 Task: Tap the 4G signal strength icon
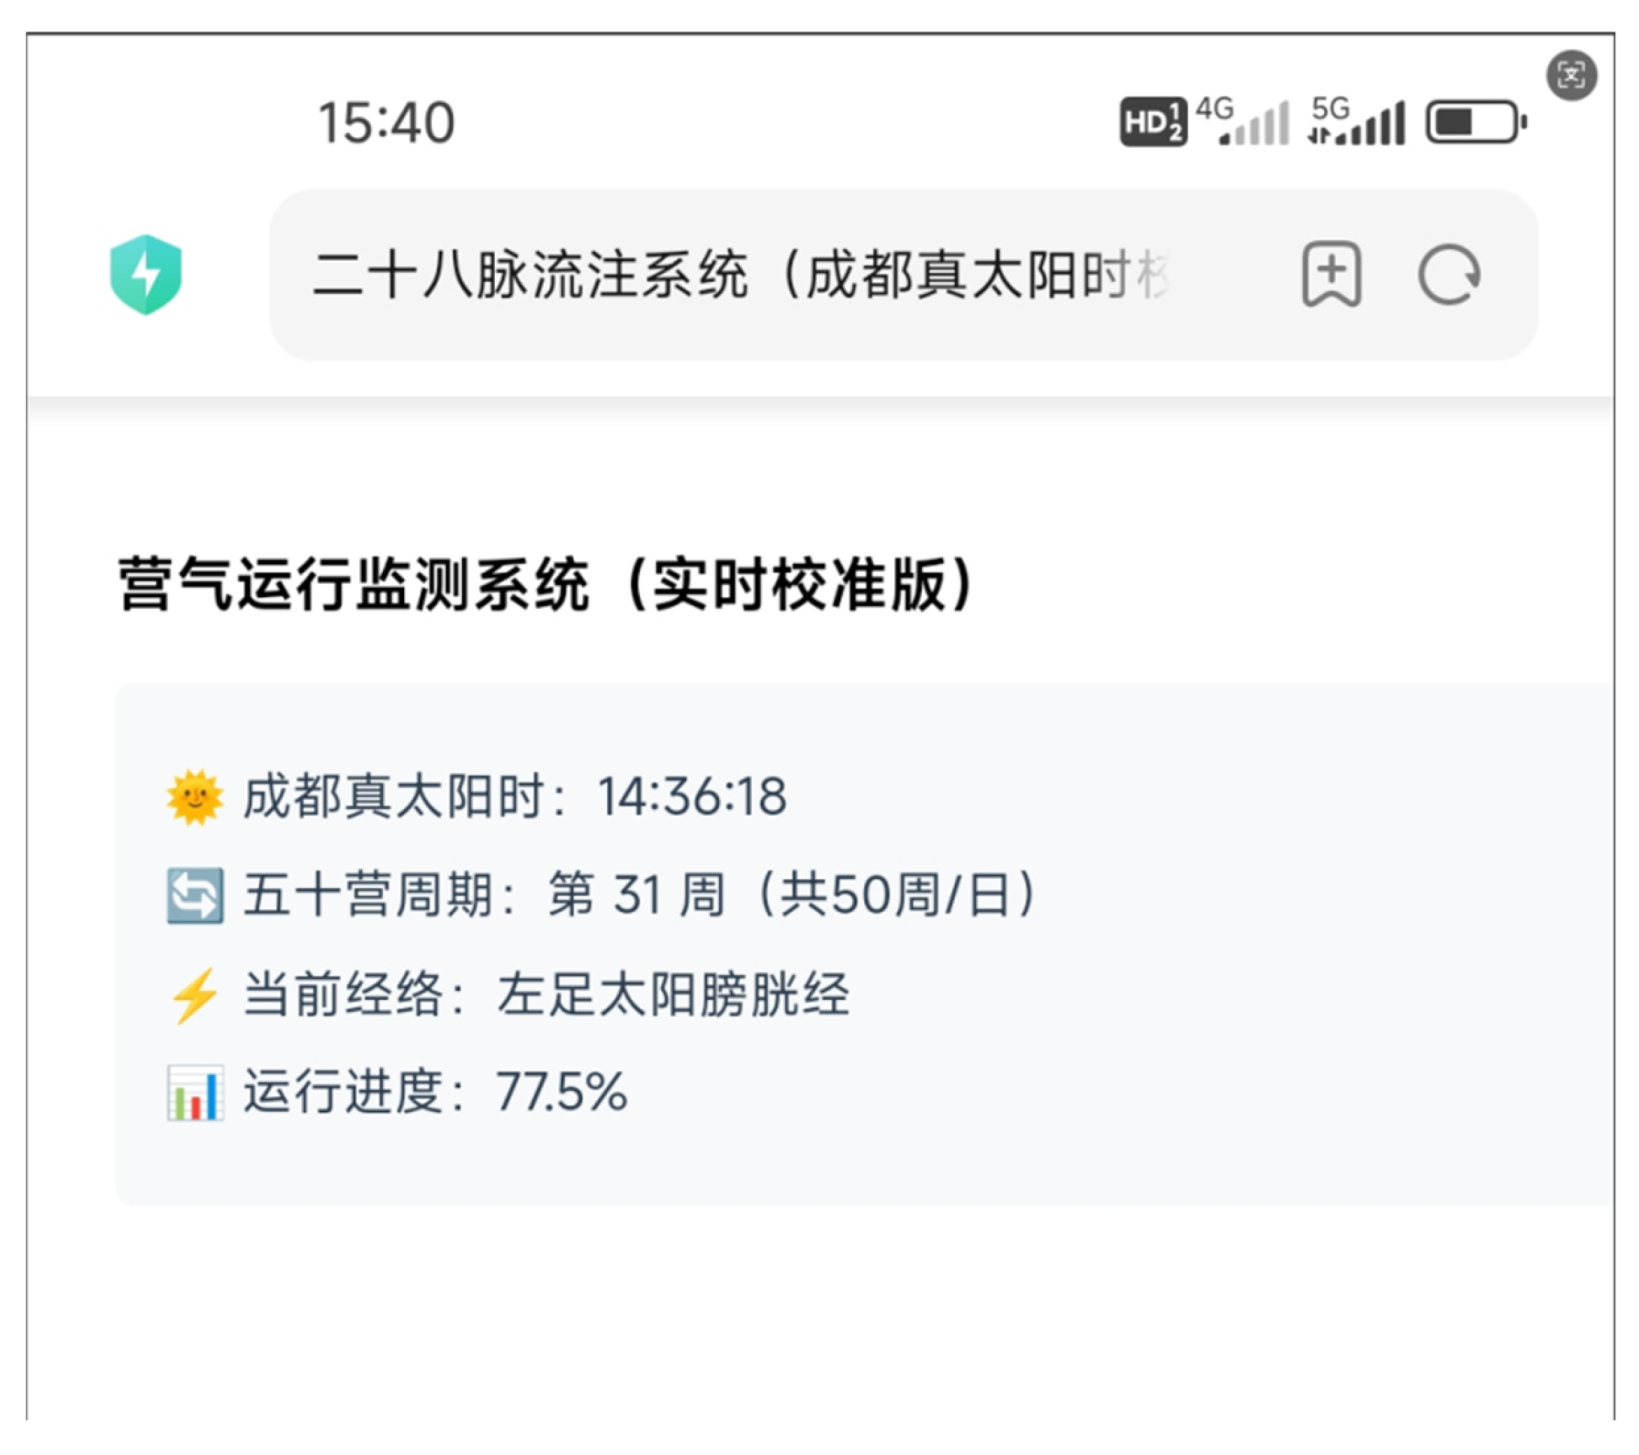click(1243, 122)
